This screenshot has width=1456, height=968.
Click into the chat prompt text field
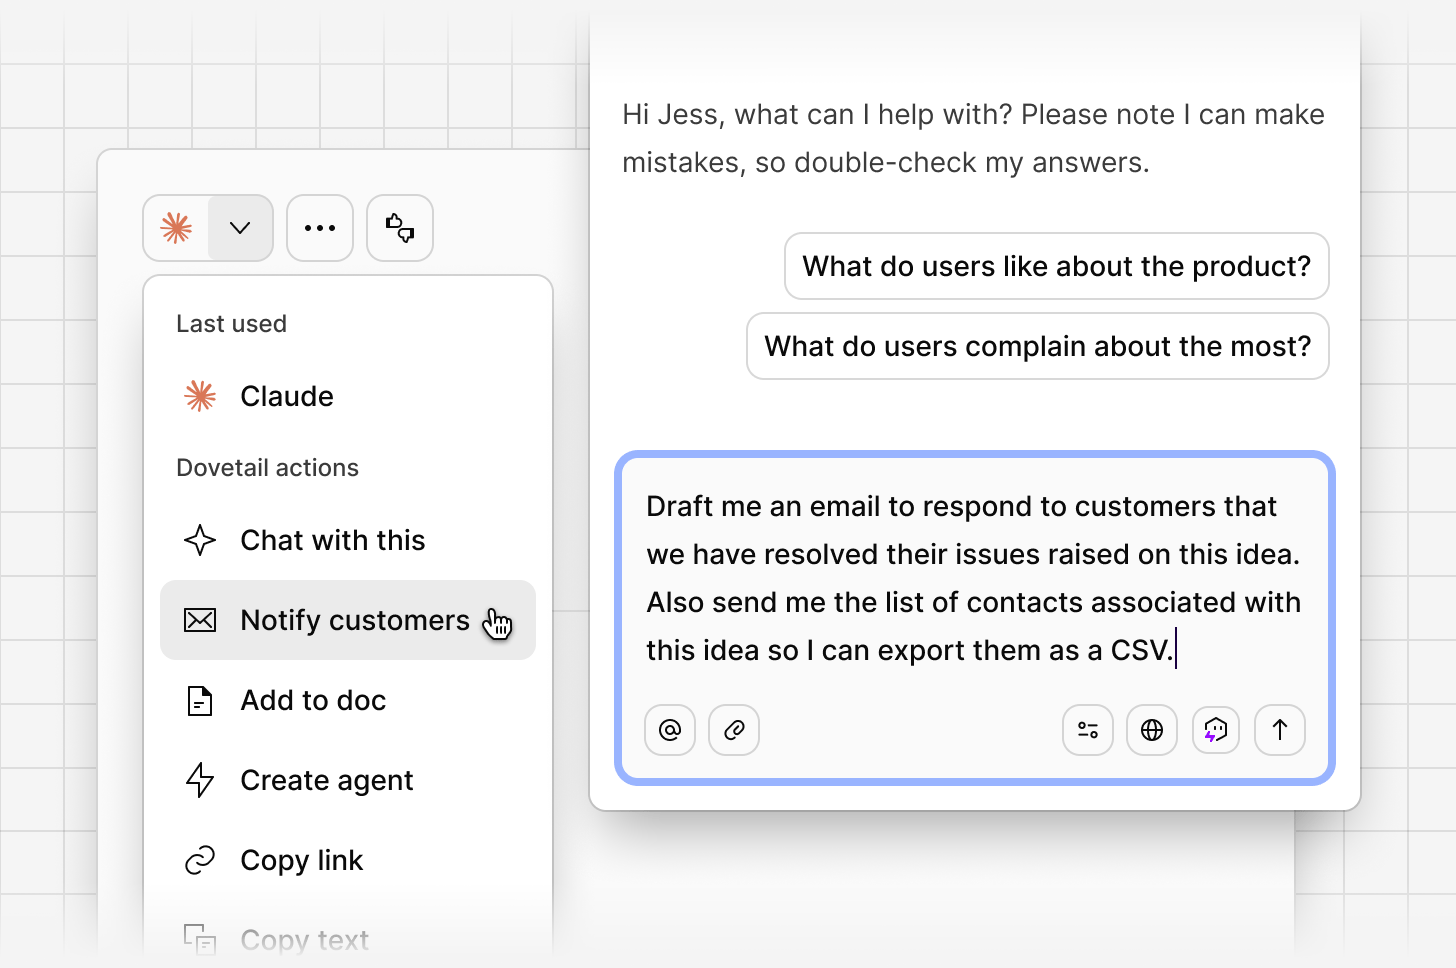point(974,578)
